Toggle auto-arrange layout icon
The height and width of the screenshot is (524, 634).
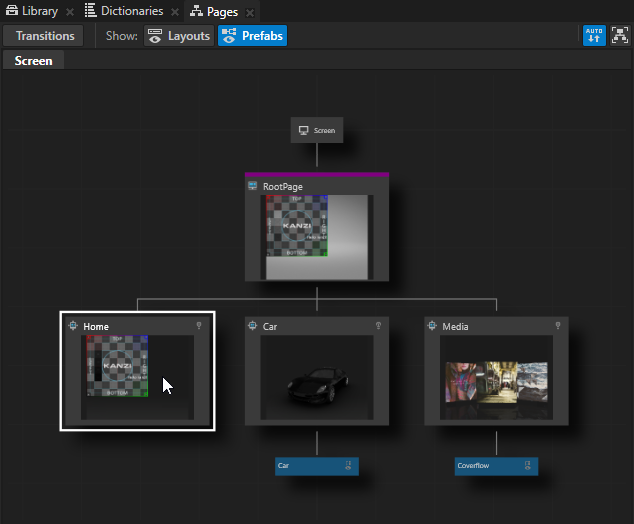pos(594,36)
